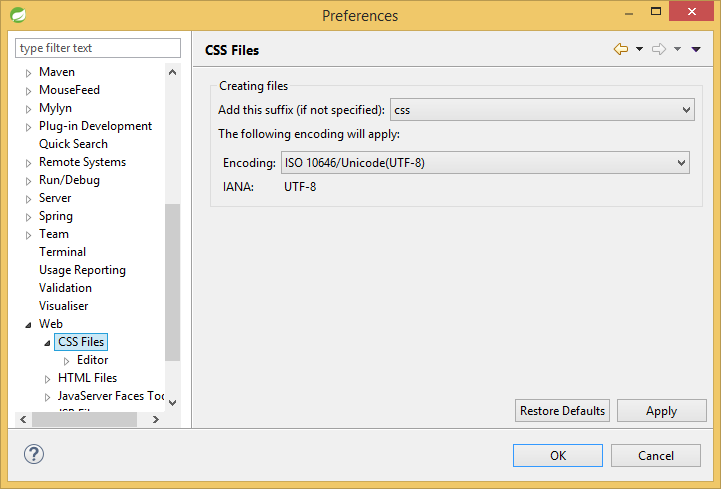Click the Restore Defaults button

click(x=563, y=411)
